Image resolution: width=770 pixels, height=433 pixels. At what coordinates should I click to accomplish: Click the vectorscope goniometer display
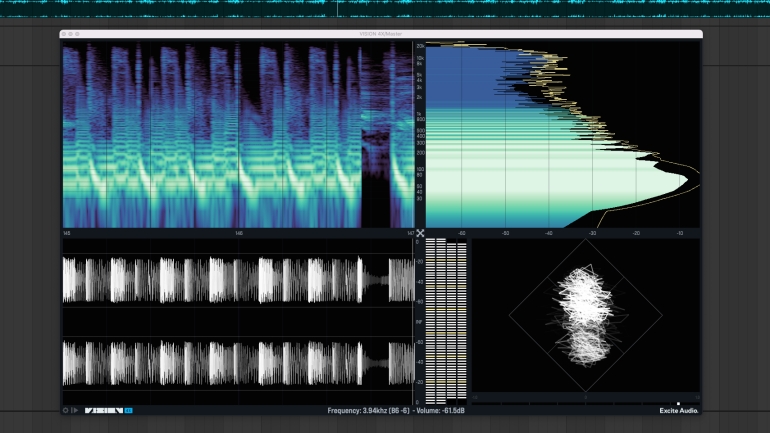coord(584,315)
